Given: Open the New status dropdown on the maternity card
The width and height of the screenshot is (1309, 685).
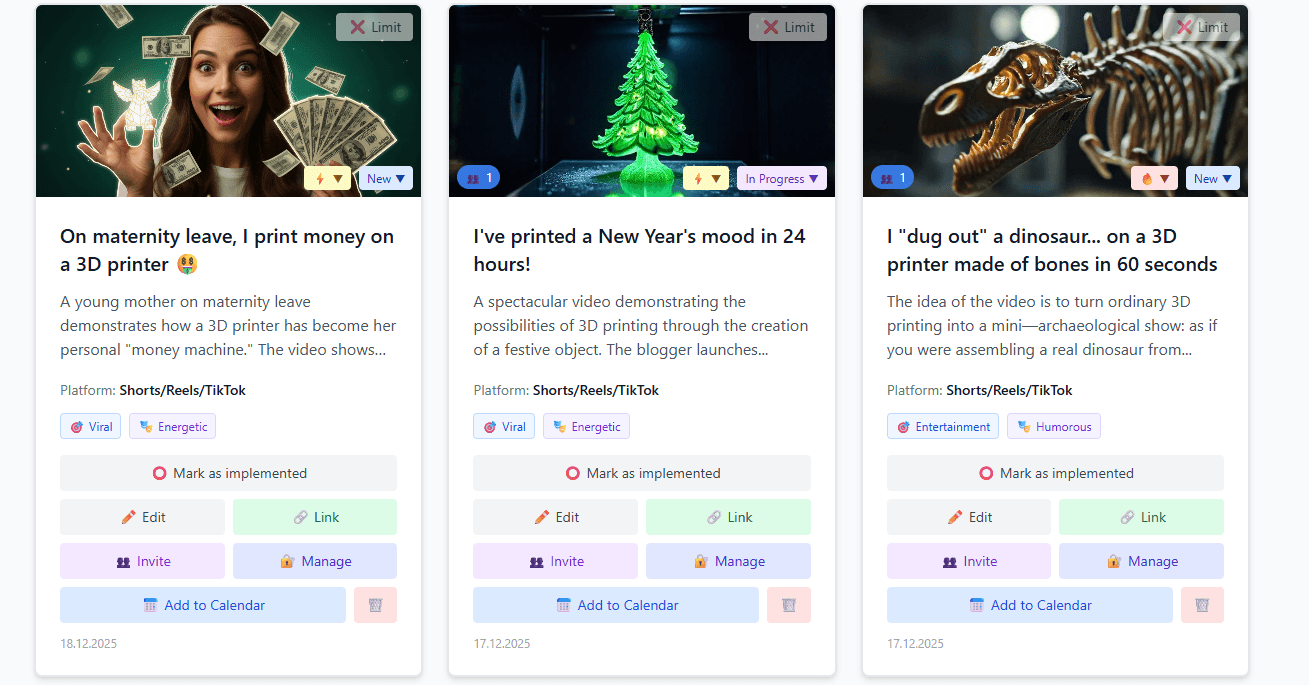Looking at the screenshot, I should coord(385,177).
